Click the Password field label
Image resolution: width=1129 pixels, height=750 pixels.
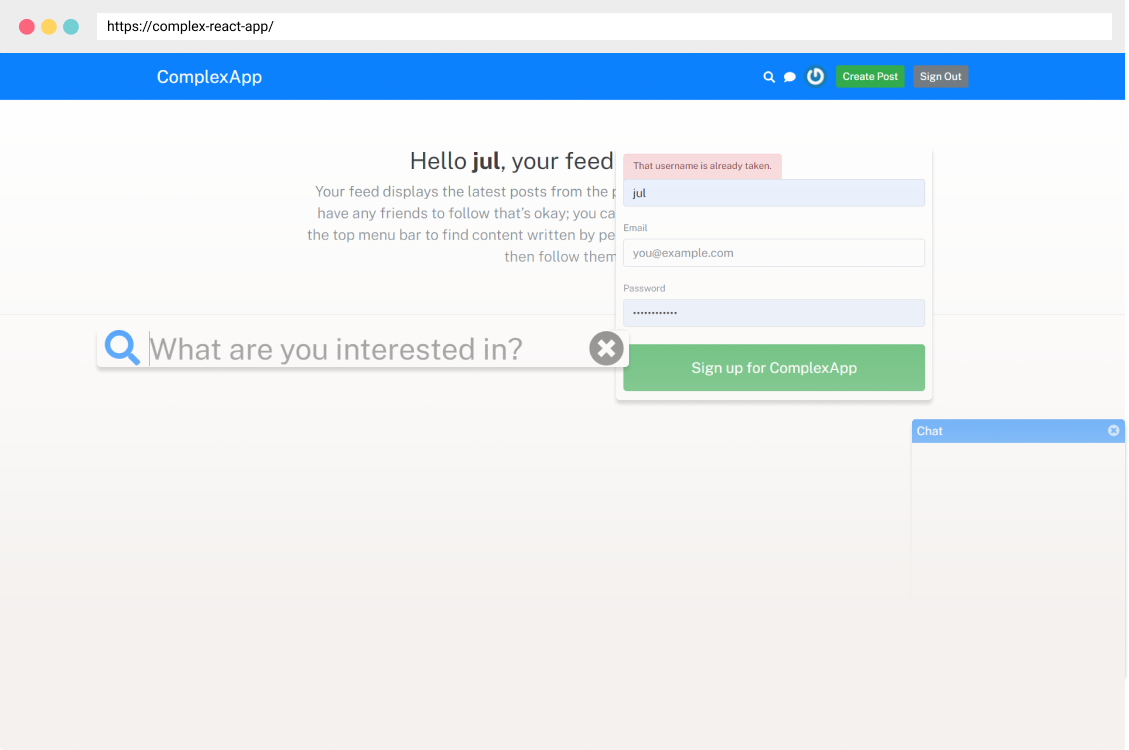(x=644, y=288)
